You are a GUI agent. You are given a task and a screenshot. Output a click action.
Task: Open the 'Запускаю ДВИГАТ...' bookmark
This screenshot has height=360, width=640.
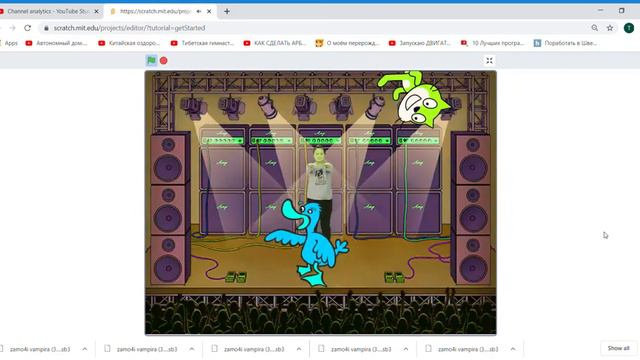click(x=420, y=43)
